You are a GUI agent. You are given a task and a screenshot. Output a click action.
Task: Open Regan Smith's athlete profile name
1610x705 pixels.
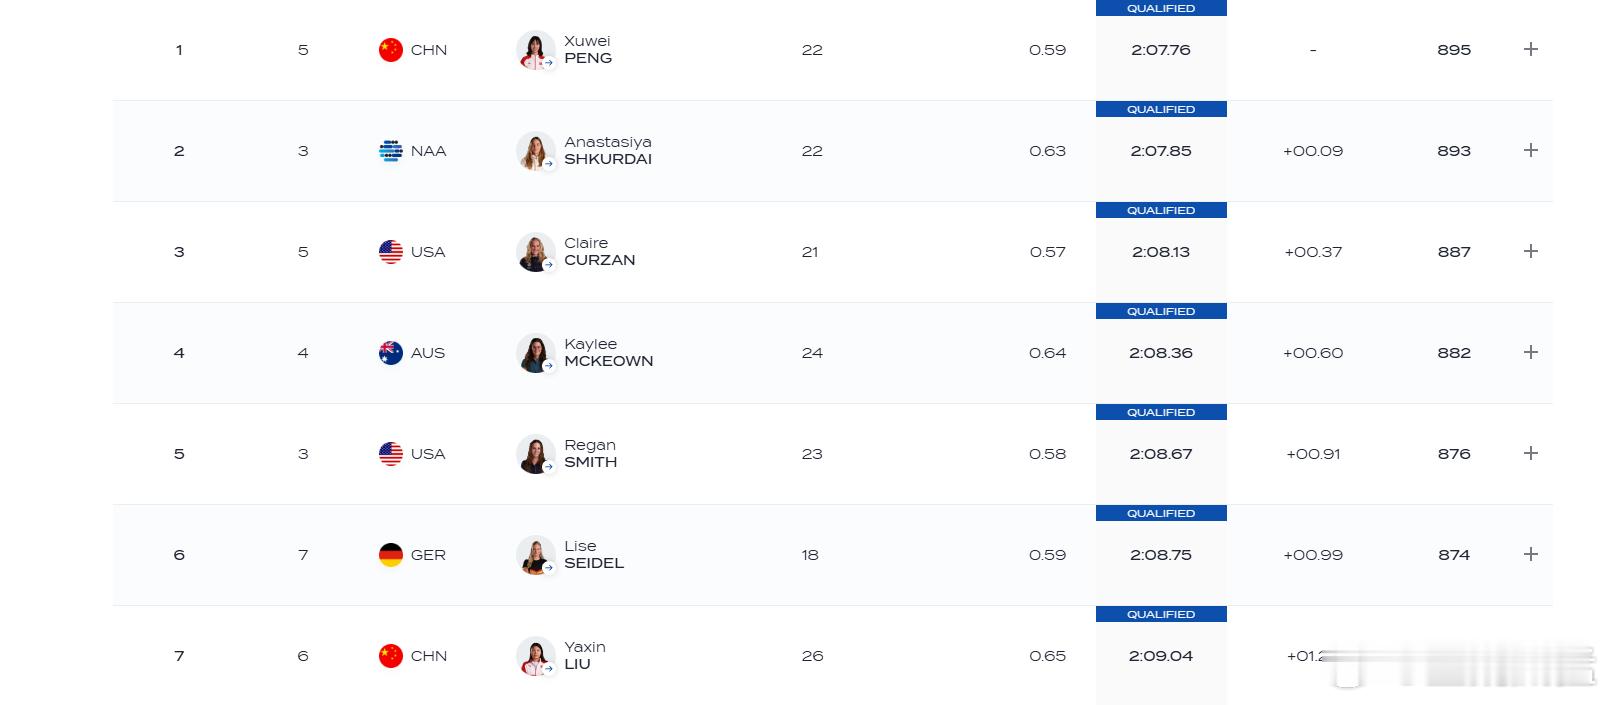point(590,454)
